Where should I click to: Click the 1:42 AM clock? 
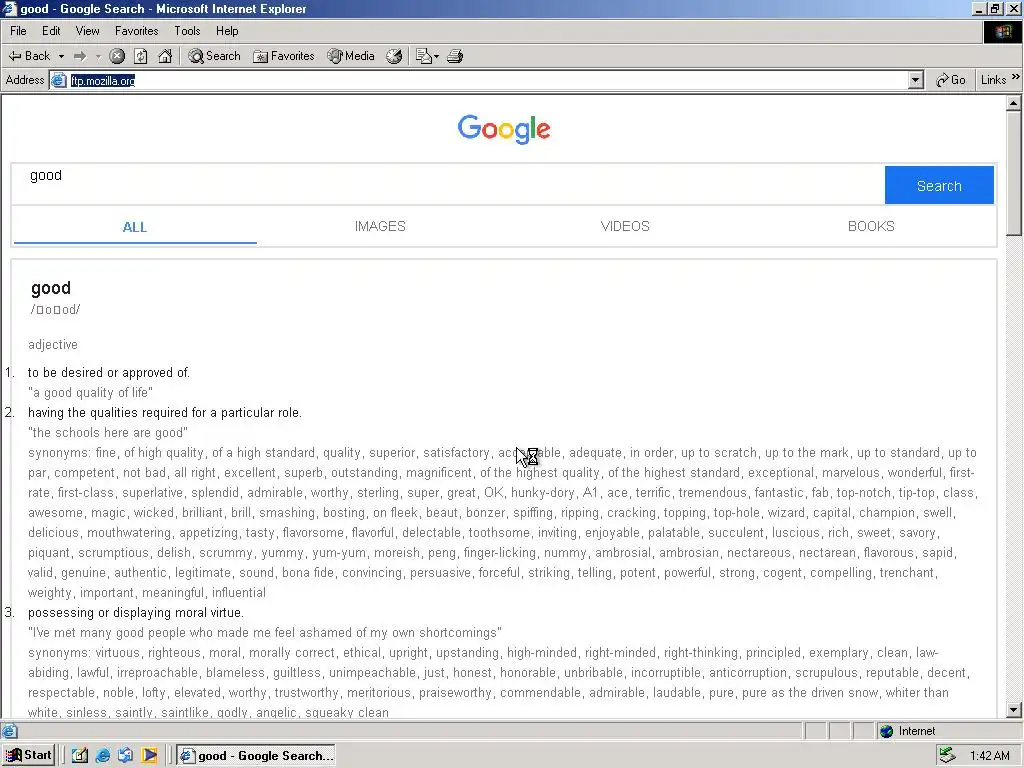(989, 756)
